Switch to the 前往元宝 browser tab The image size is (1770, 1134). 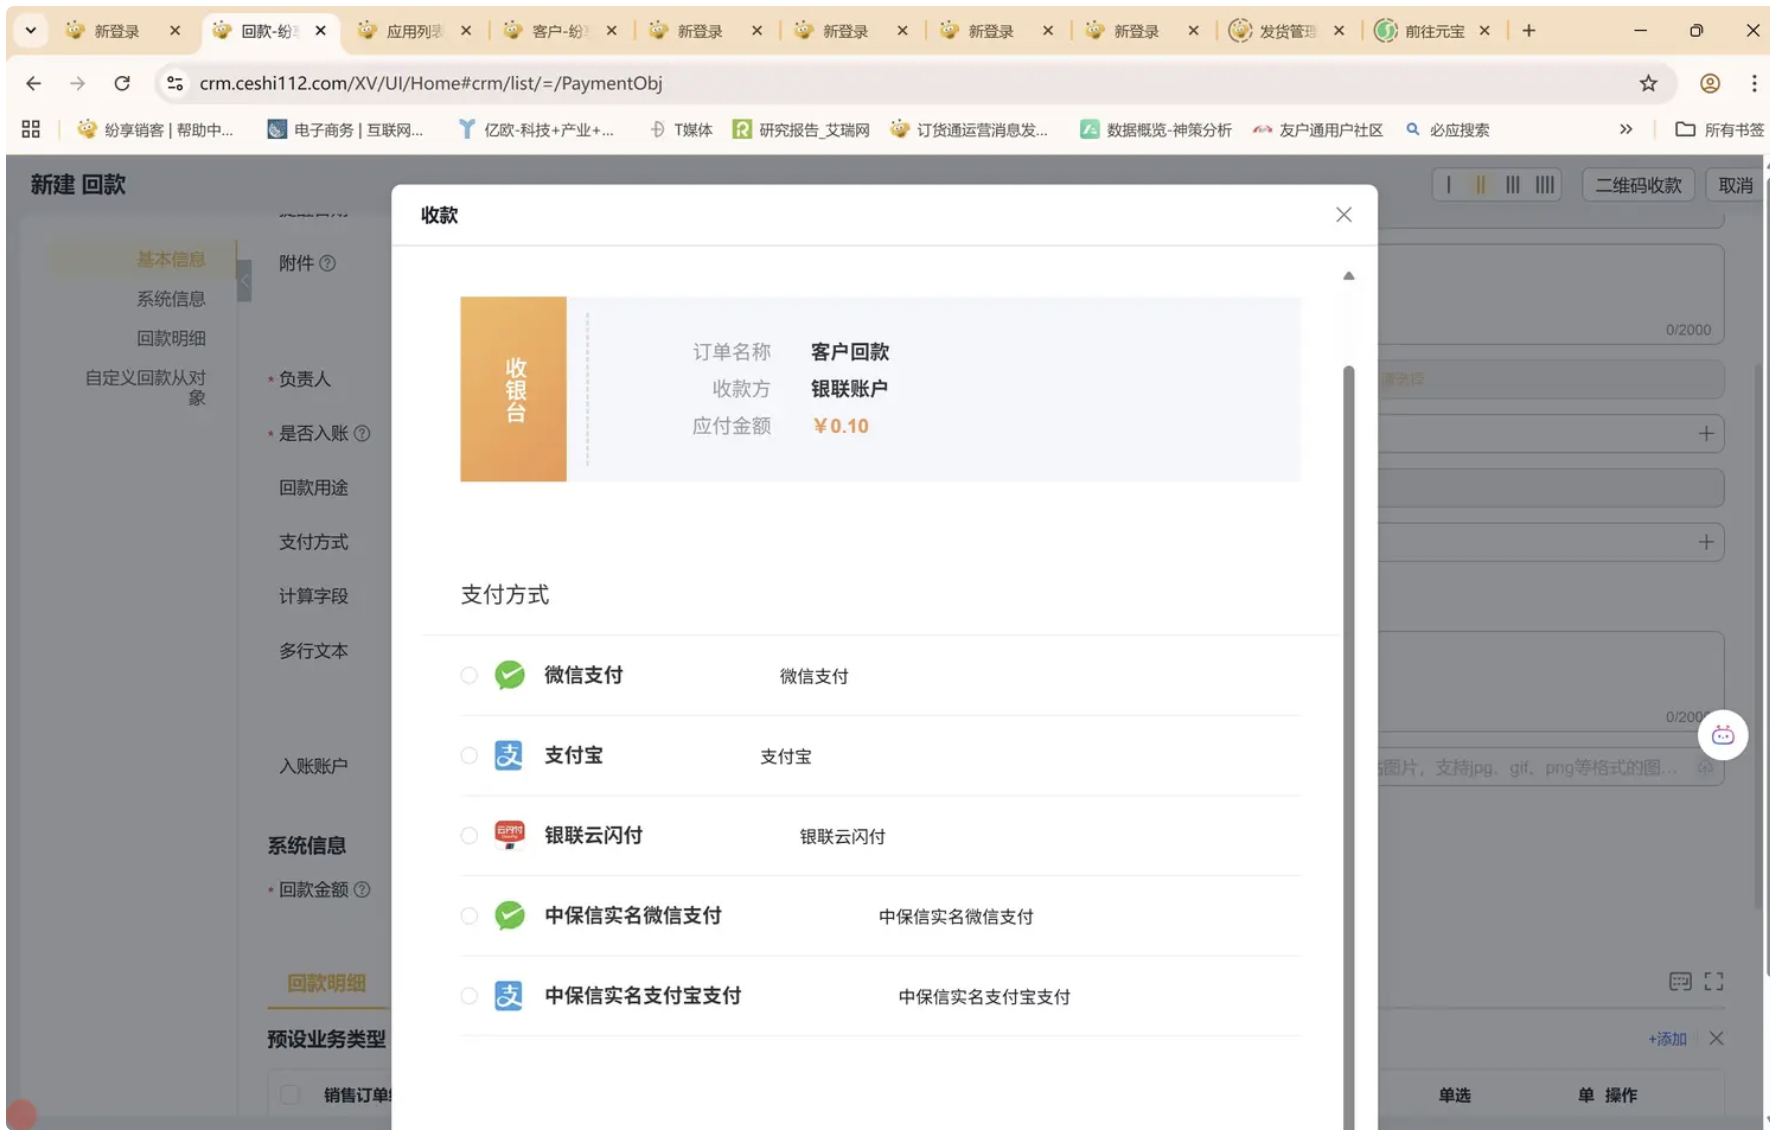(x=1432, y=31)
